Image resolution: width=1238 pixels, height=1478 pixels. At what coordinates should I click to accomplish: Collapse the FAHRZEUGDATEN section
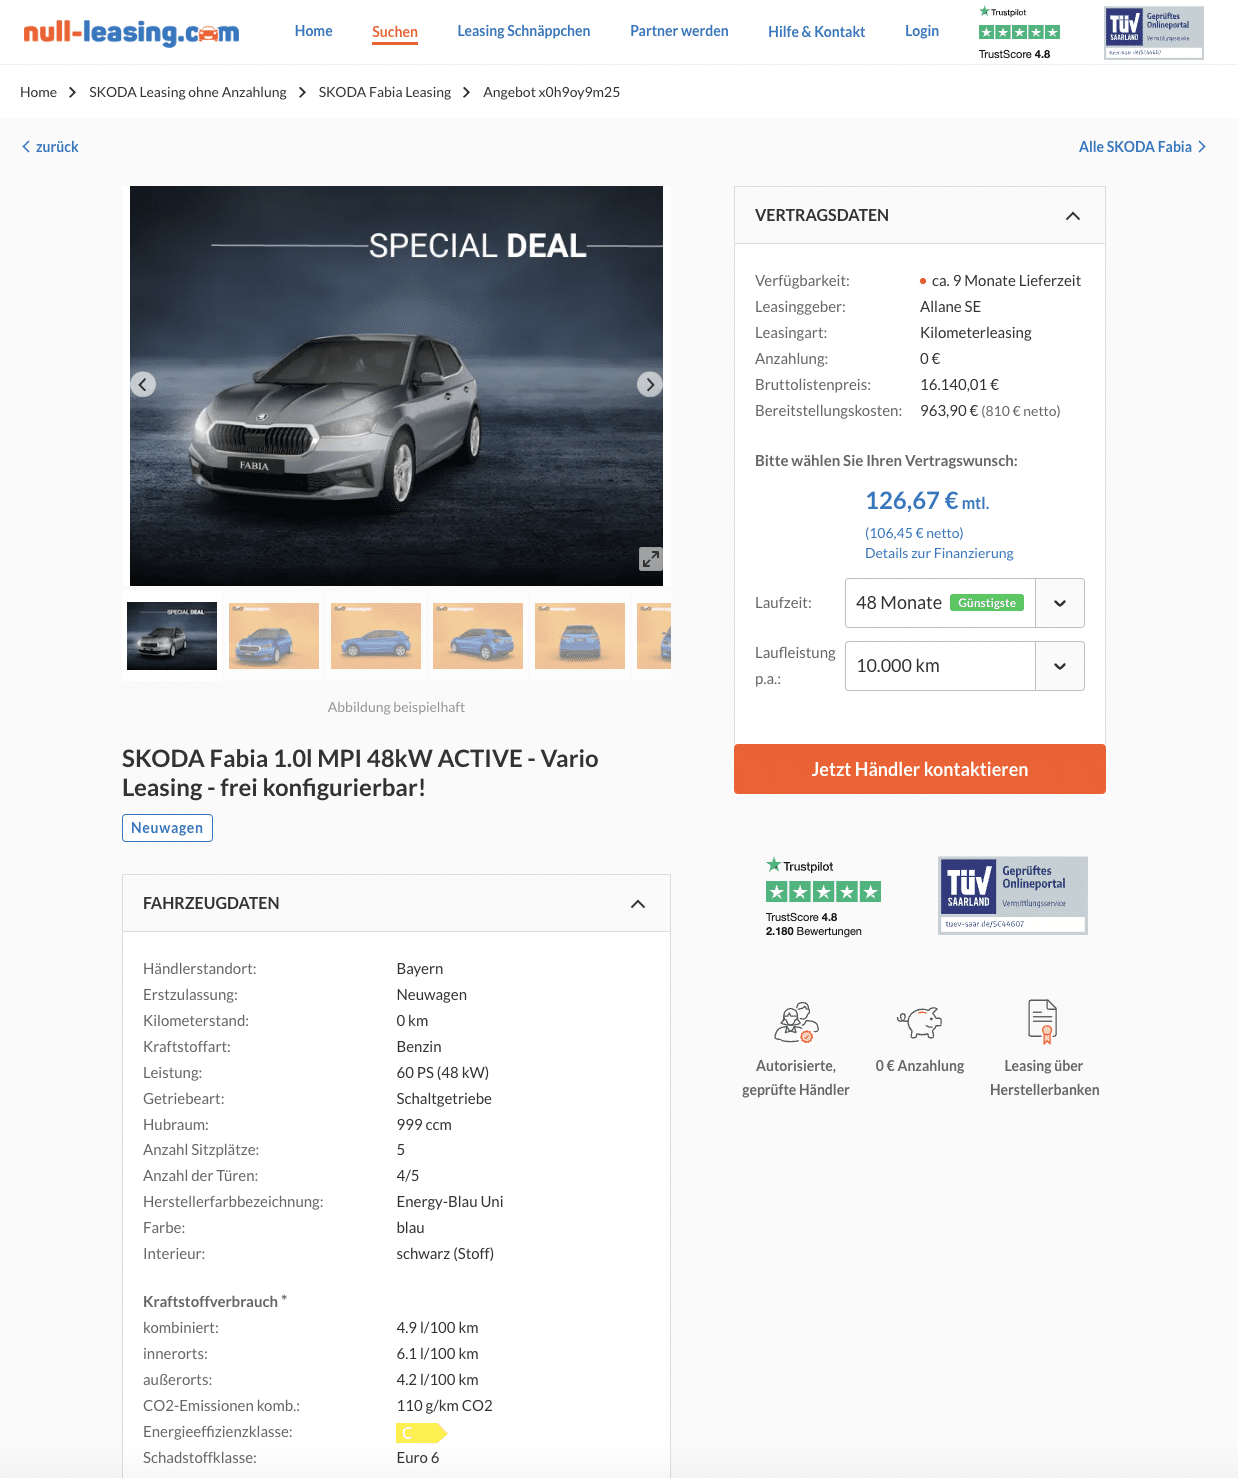click(638, 904)
